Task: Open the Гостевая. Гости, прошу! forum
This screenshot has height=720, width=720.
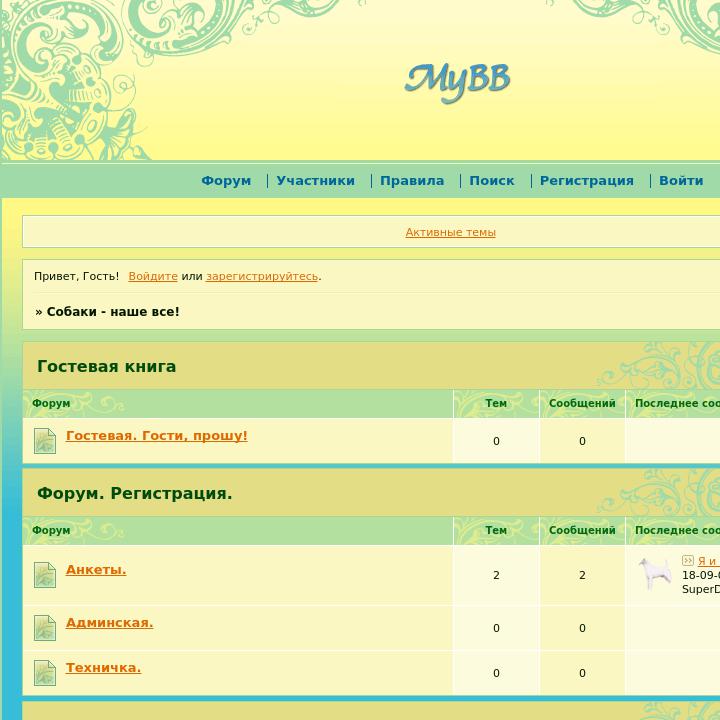Action: click(157, 435)
